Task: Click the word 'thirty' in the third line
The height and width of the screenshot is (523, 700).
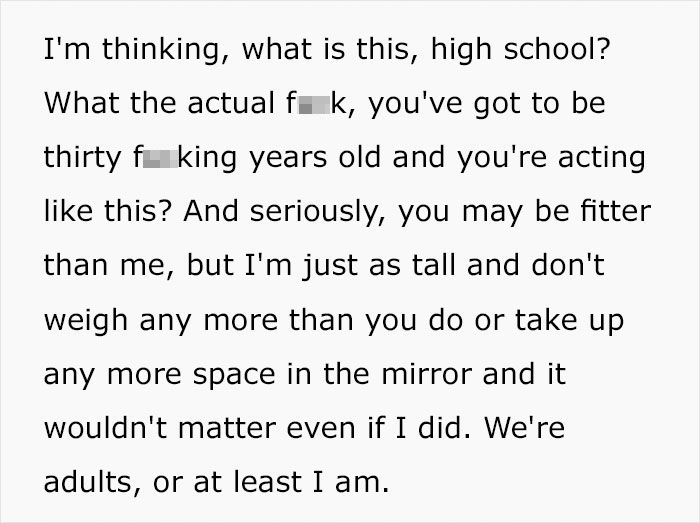Action: click(83, 158)
